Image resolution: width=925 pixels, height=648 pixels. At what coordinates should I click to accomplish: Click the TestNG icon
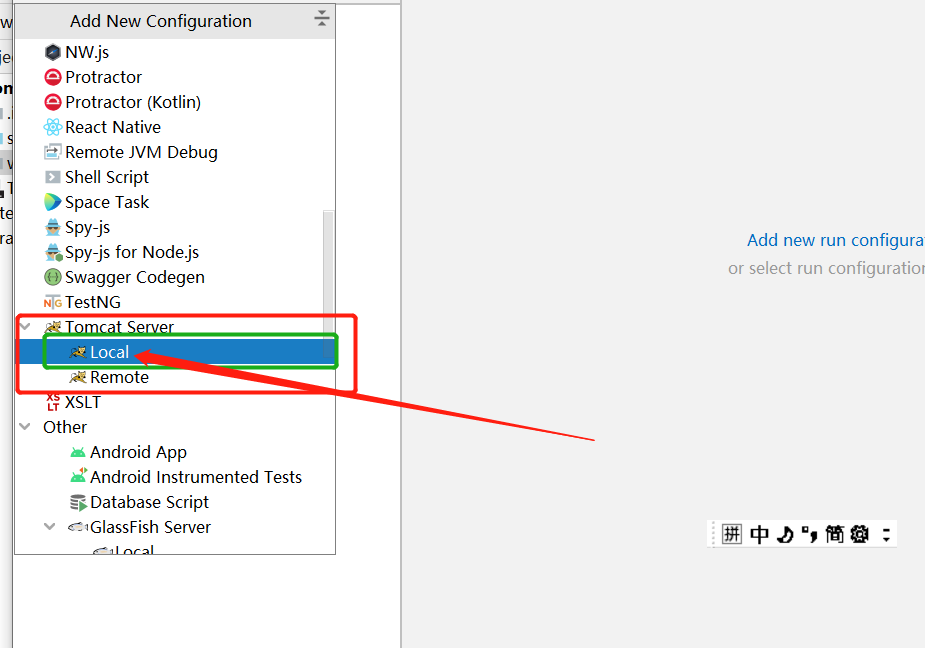pyautogui.click(x=53, y=303)
